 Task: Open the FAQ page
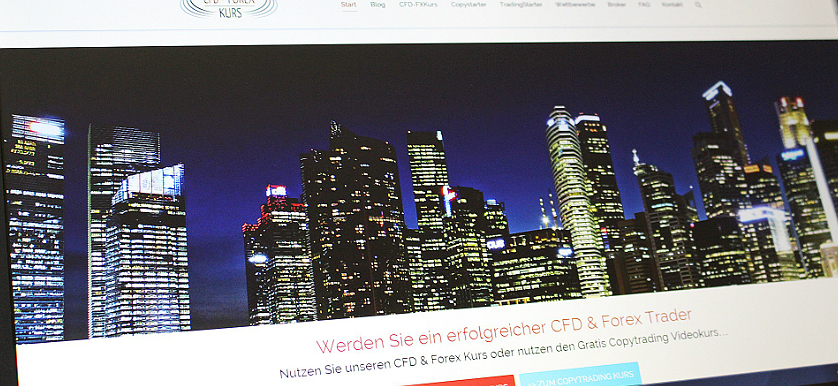pos(643,4)
